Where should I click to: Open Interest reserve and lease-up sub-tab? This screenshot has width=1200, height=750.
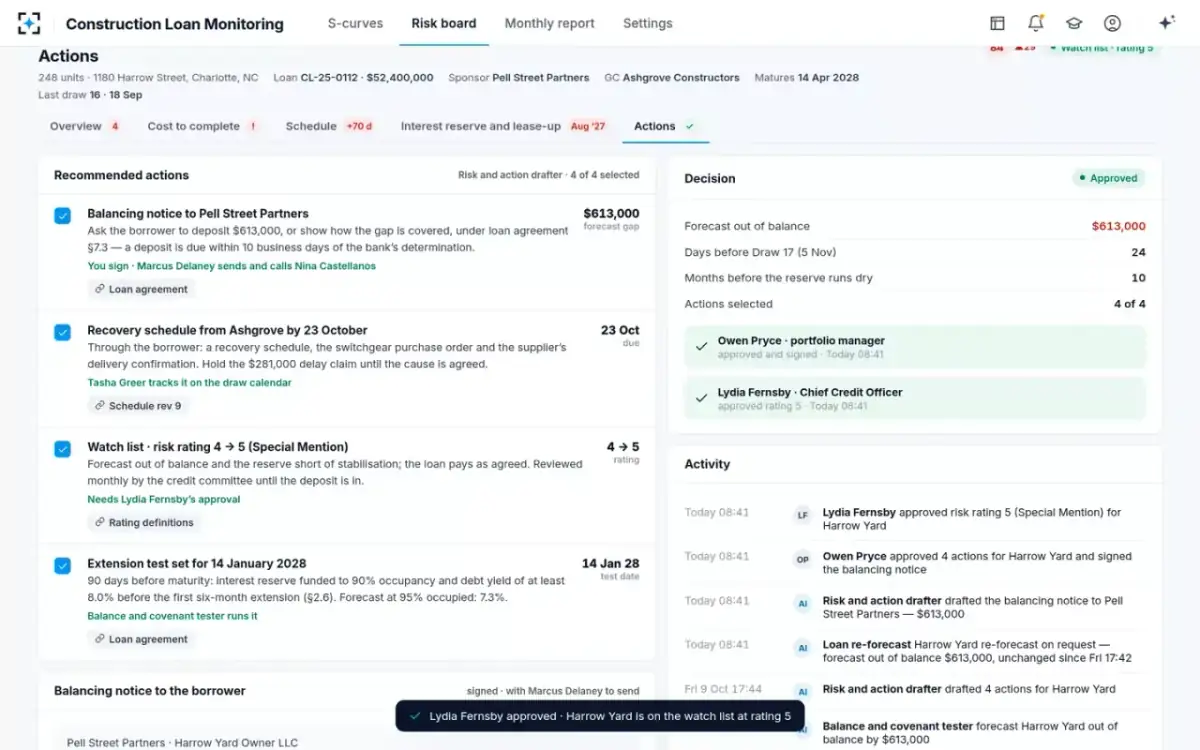[x=504, y=126]
